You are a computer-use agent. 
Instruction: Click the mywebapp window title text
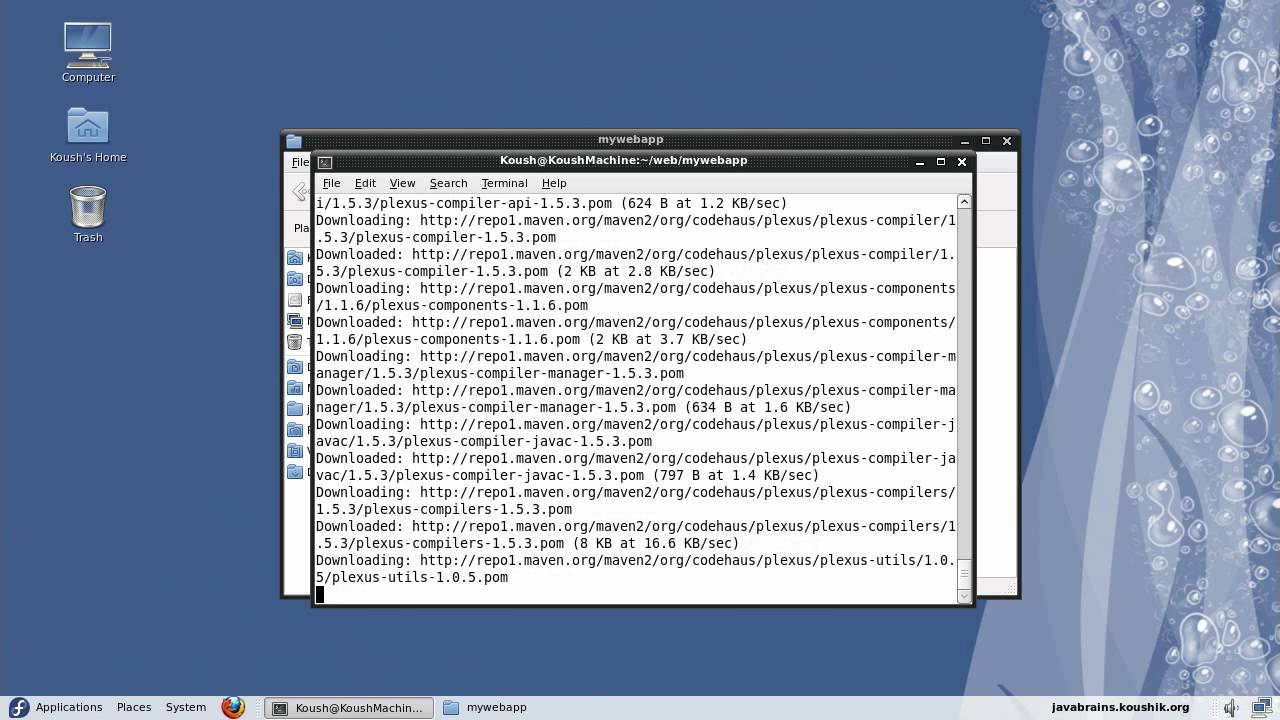pos(630,140)
